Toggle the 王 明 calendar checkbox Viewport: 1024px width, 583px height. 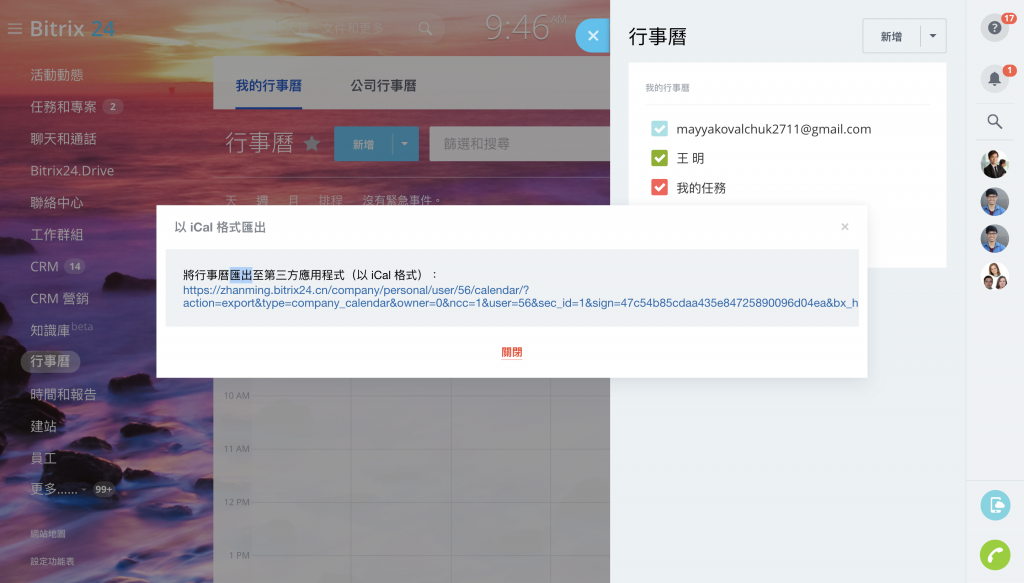(660, 158)
